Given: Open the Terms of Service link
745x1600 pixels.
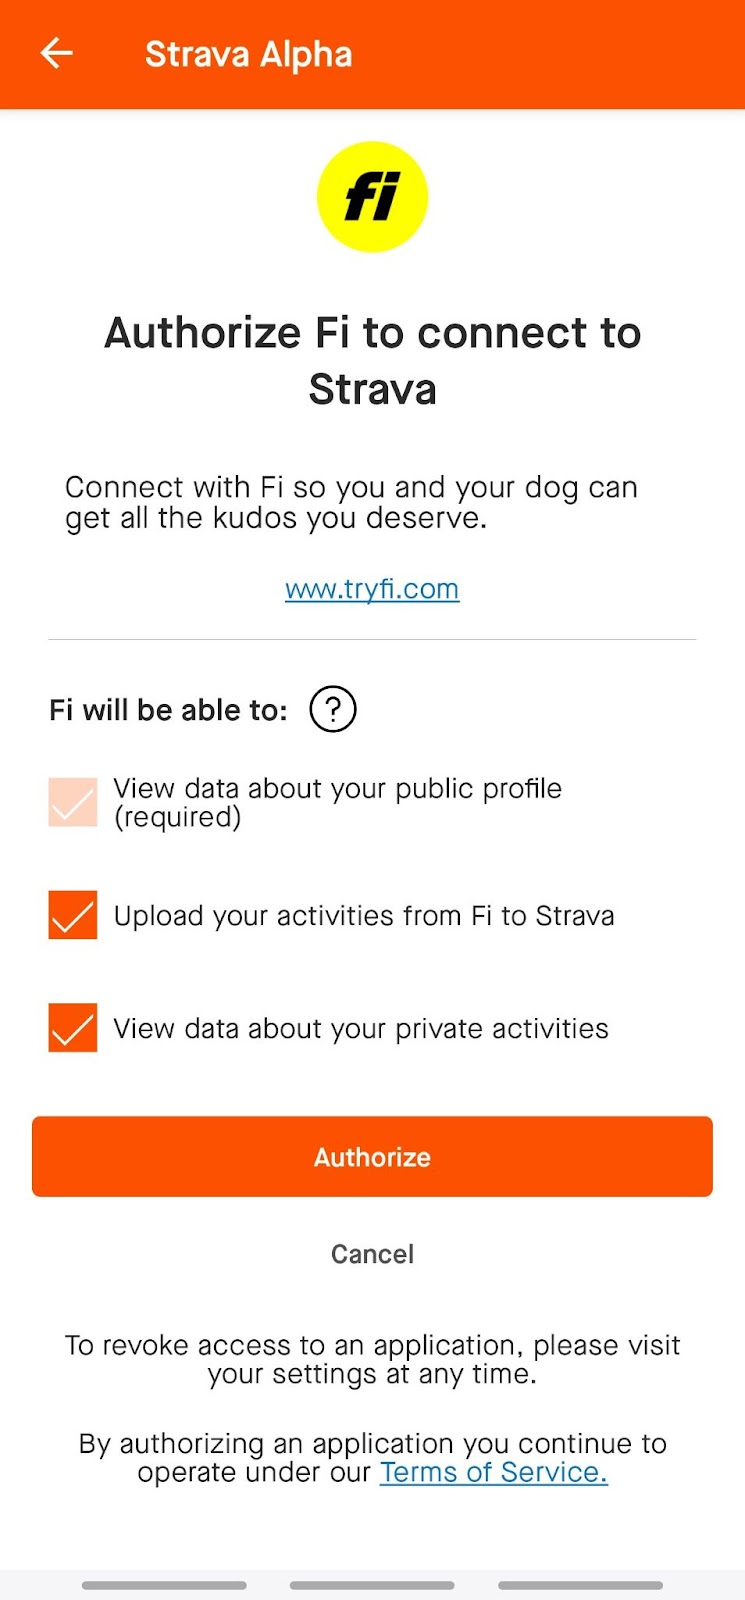Looking at the screenshot, I should tap(494, 1472).
